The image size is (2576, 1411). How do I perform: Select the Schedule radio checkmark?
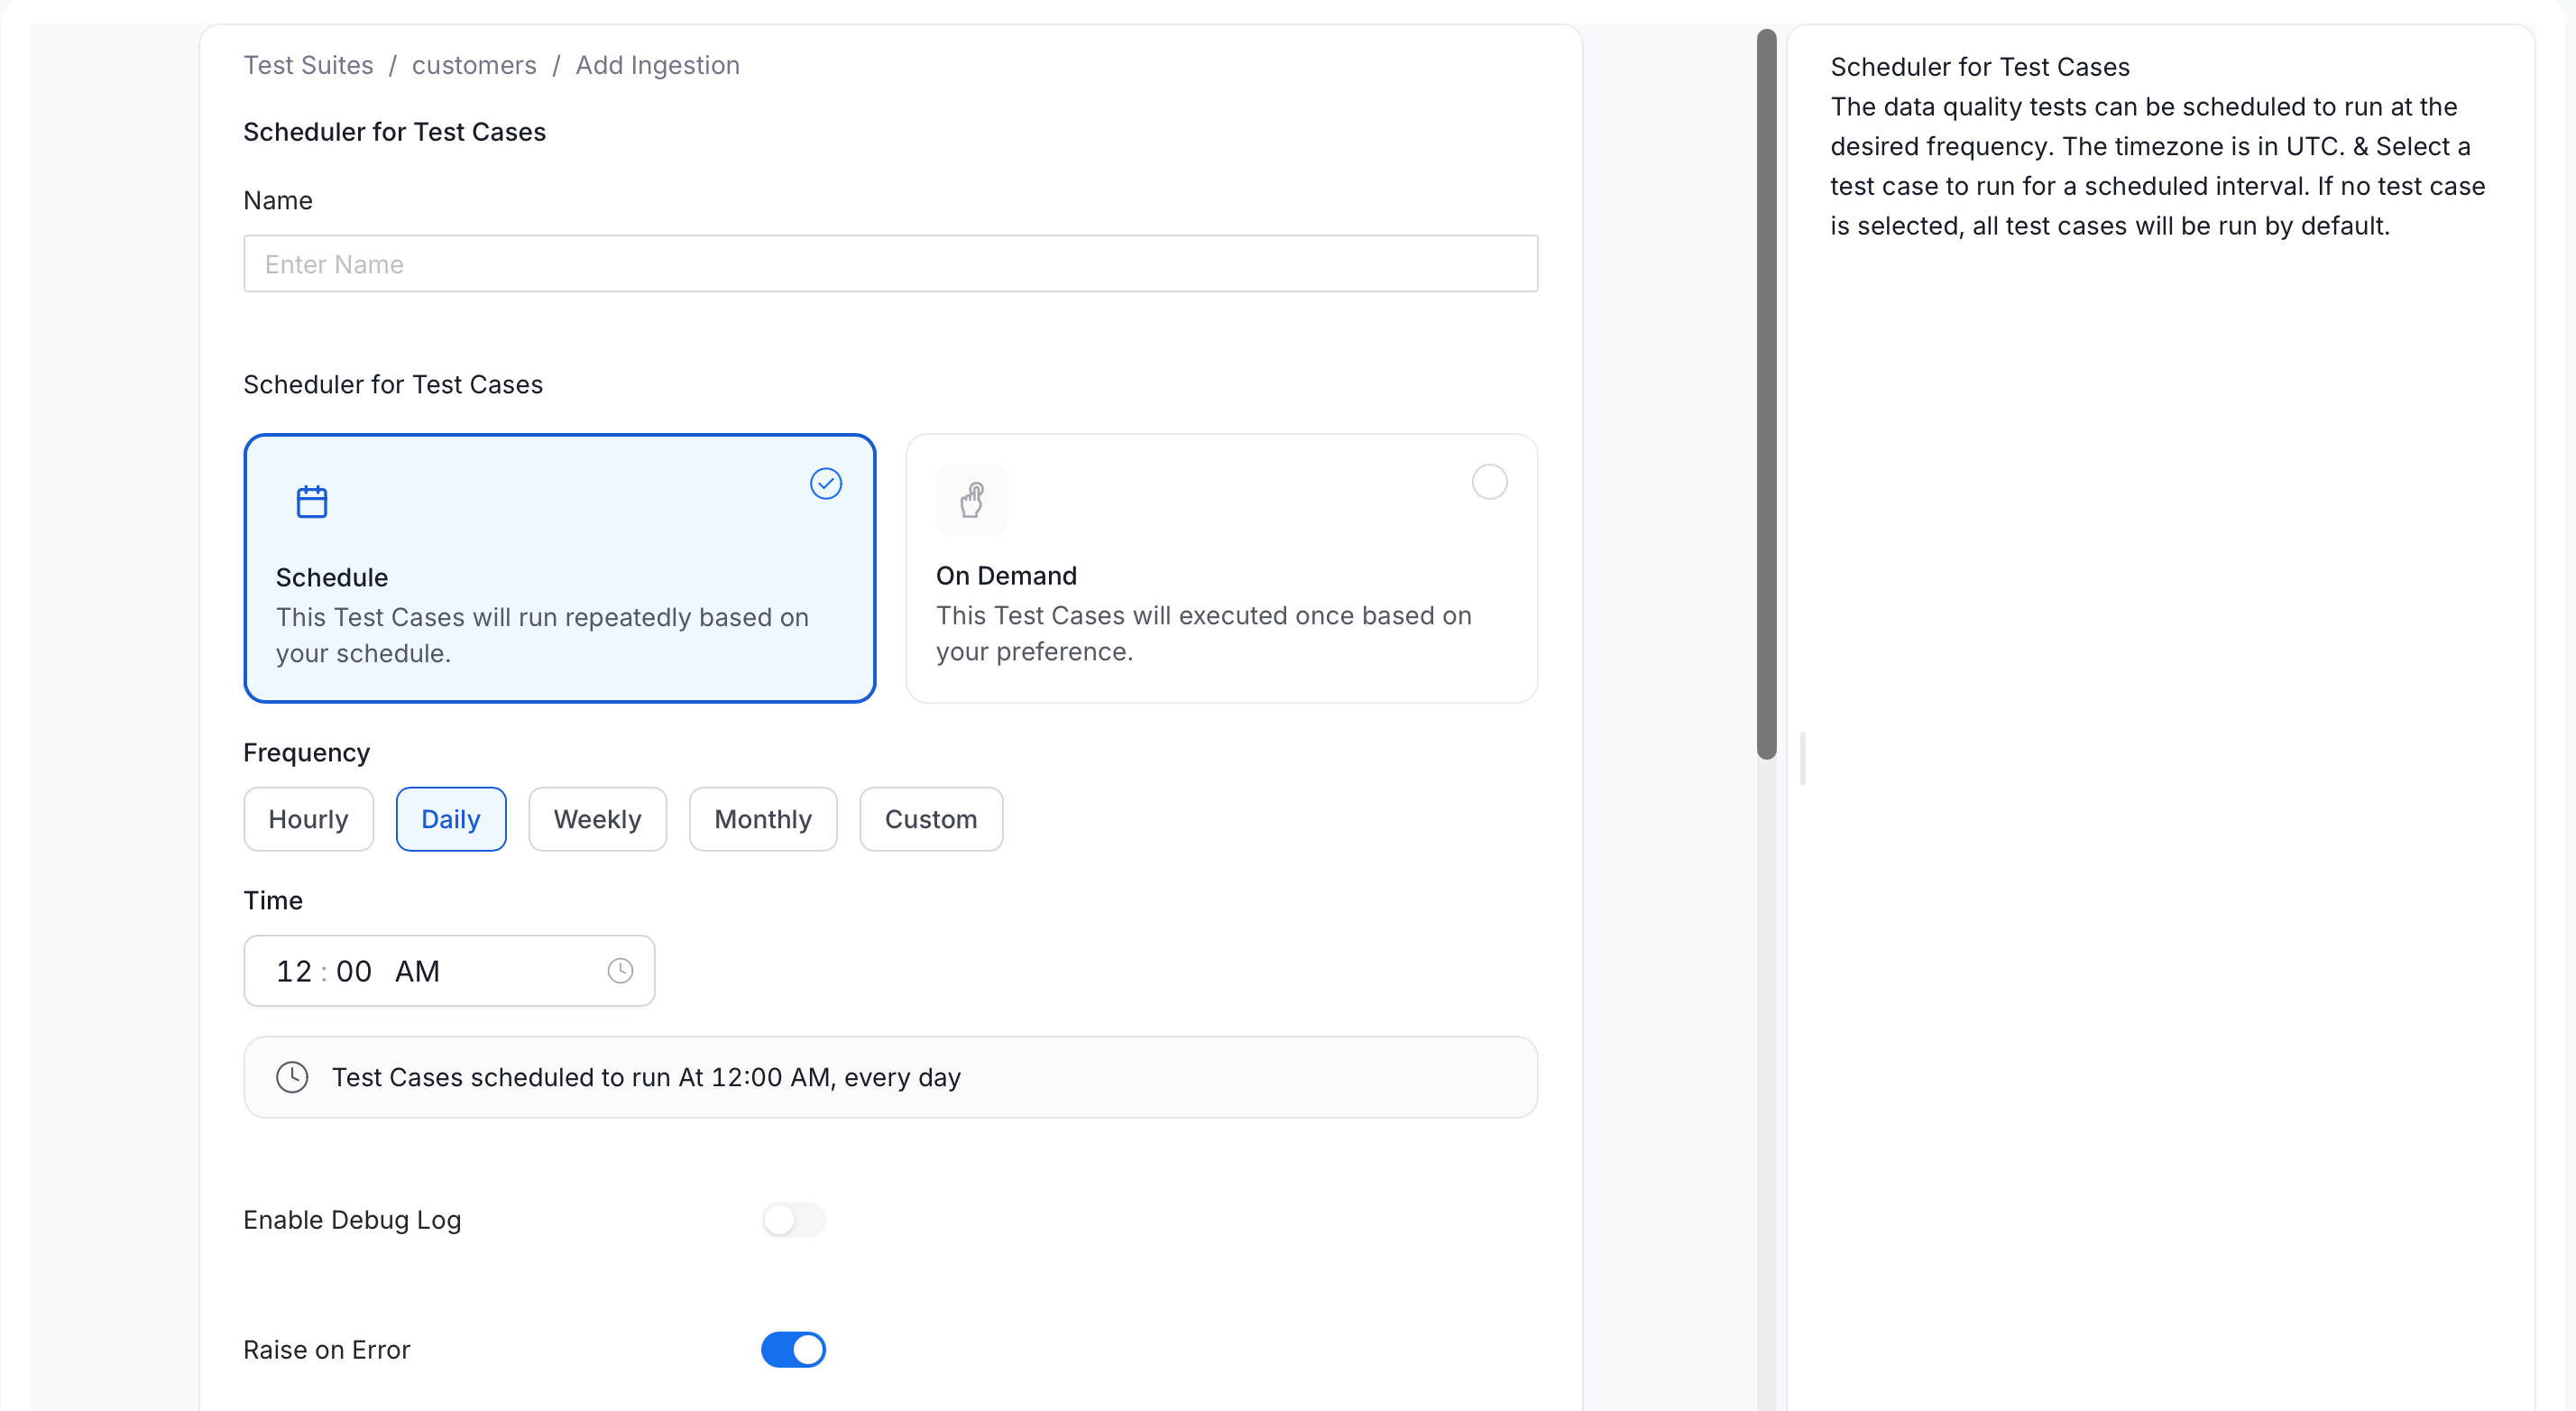(826, 483)
